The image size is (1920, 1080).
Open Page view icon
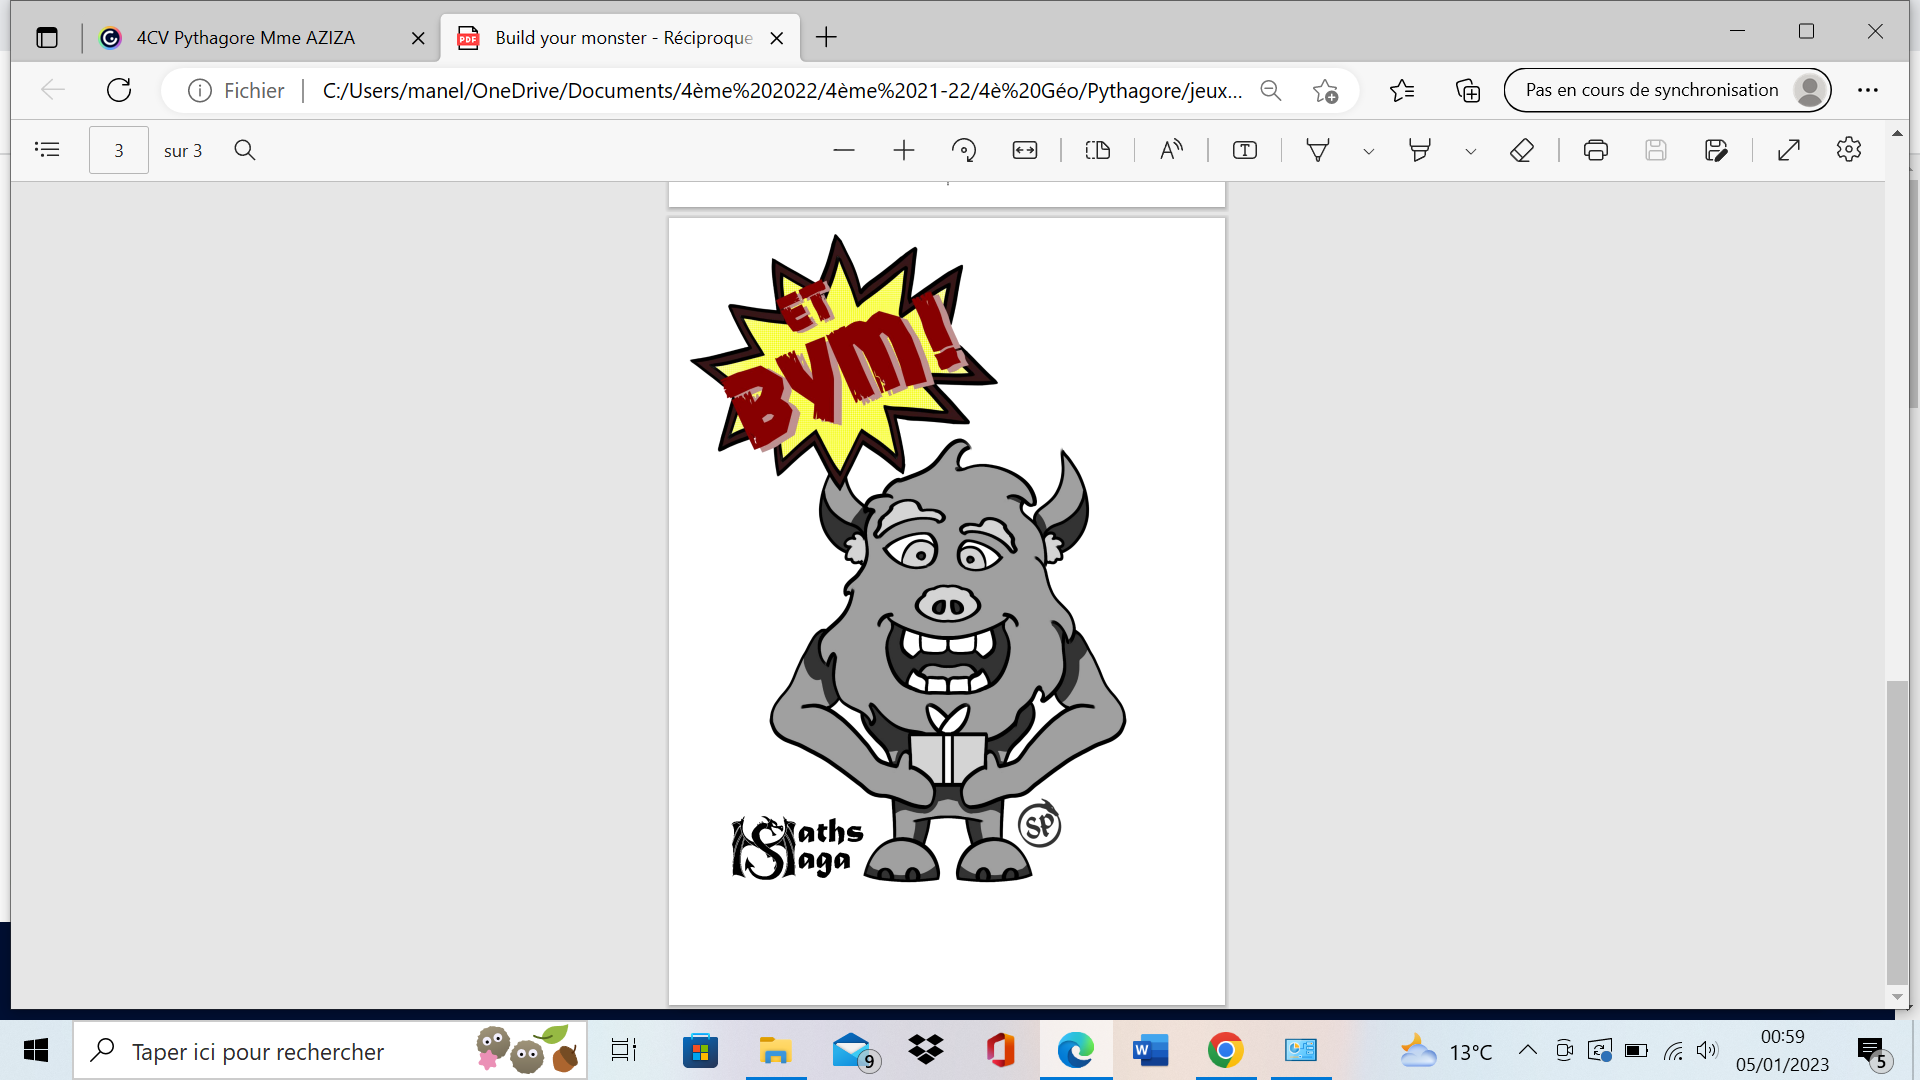[x=1098, y=150]
